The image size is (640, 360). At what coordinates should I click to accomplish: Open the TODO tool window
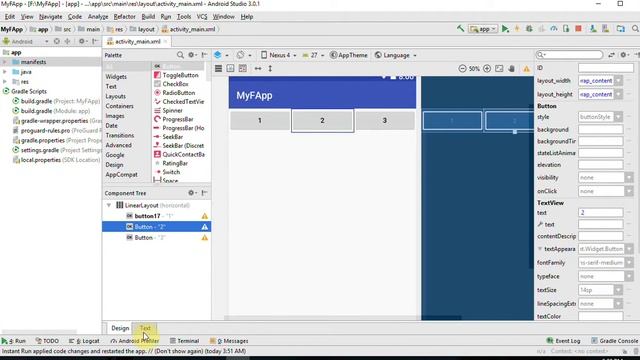pos(47,341)
